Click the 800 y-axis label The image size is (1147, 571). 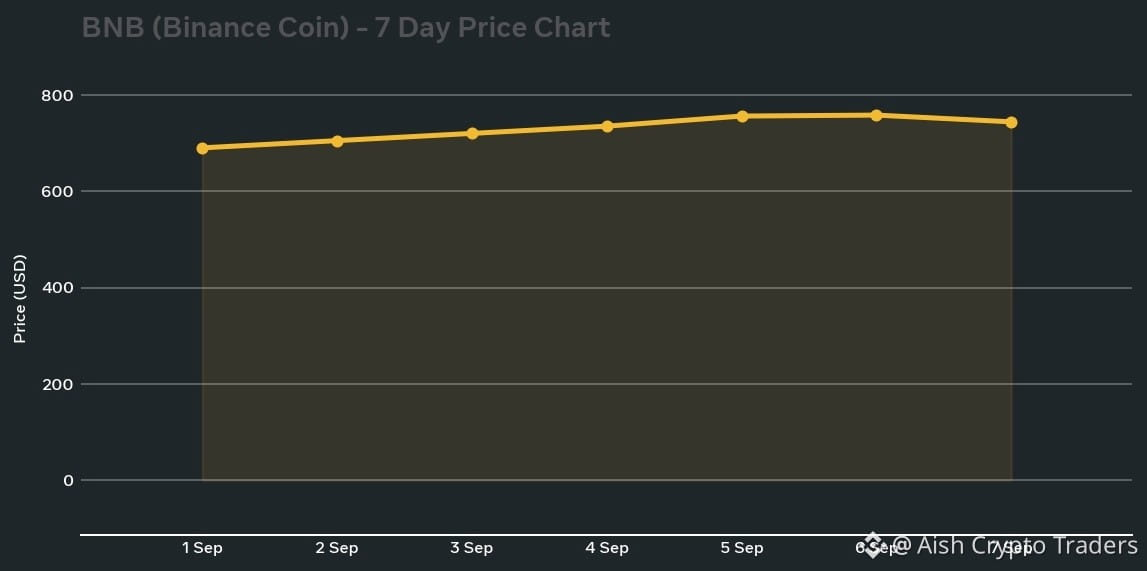click(x=57, y=95)
